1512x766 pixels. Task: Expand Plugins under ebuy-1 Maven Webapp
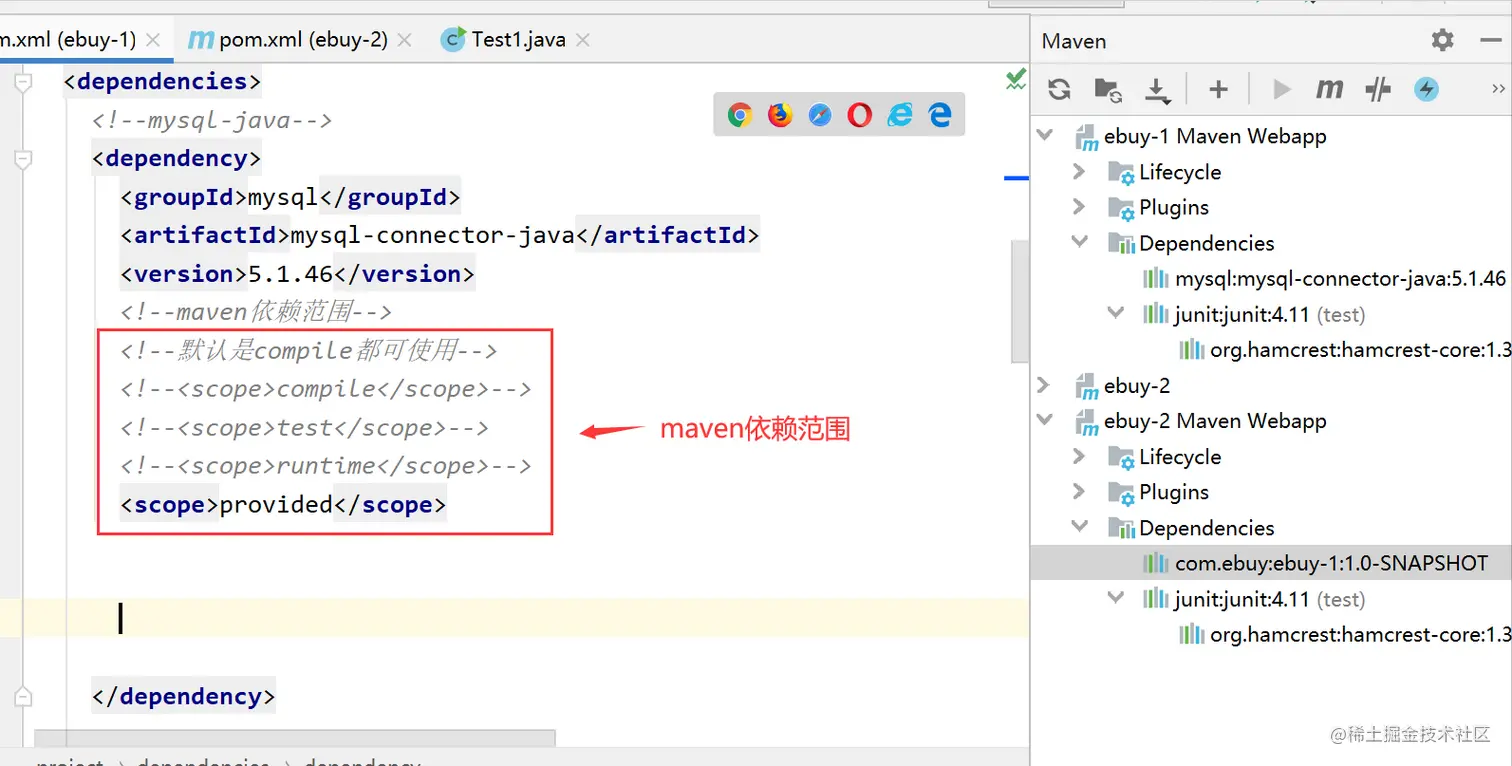point(1079,207)
